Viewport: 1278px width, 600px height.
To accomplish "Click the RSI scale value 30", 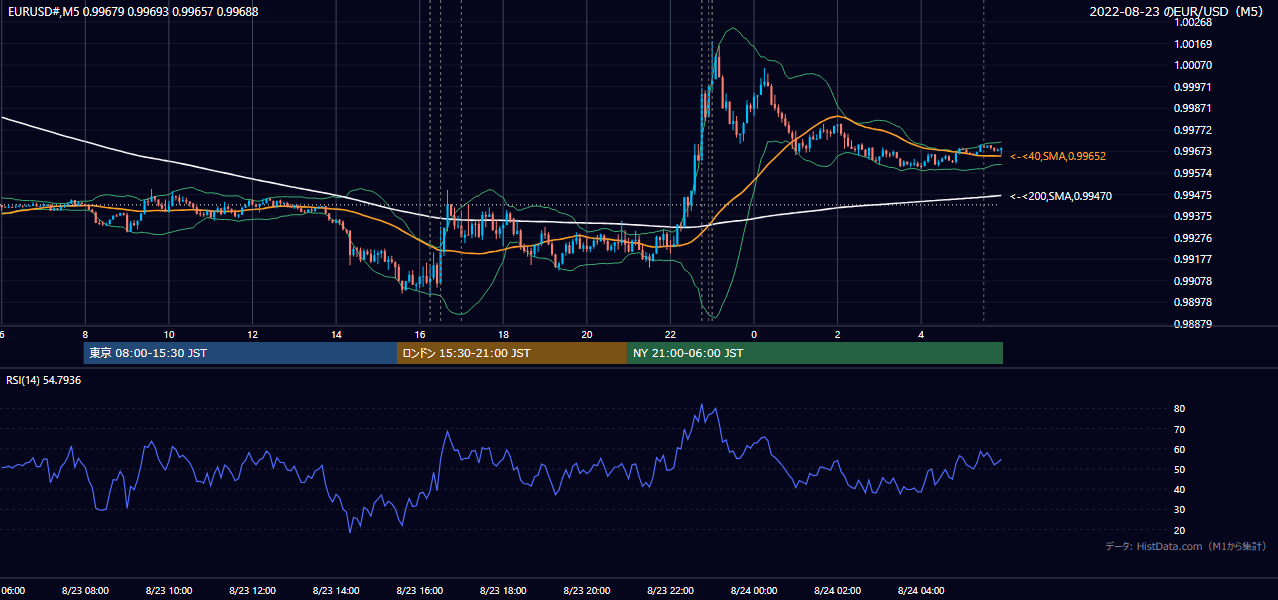I will coord(1180,510).
